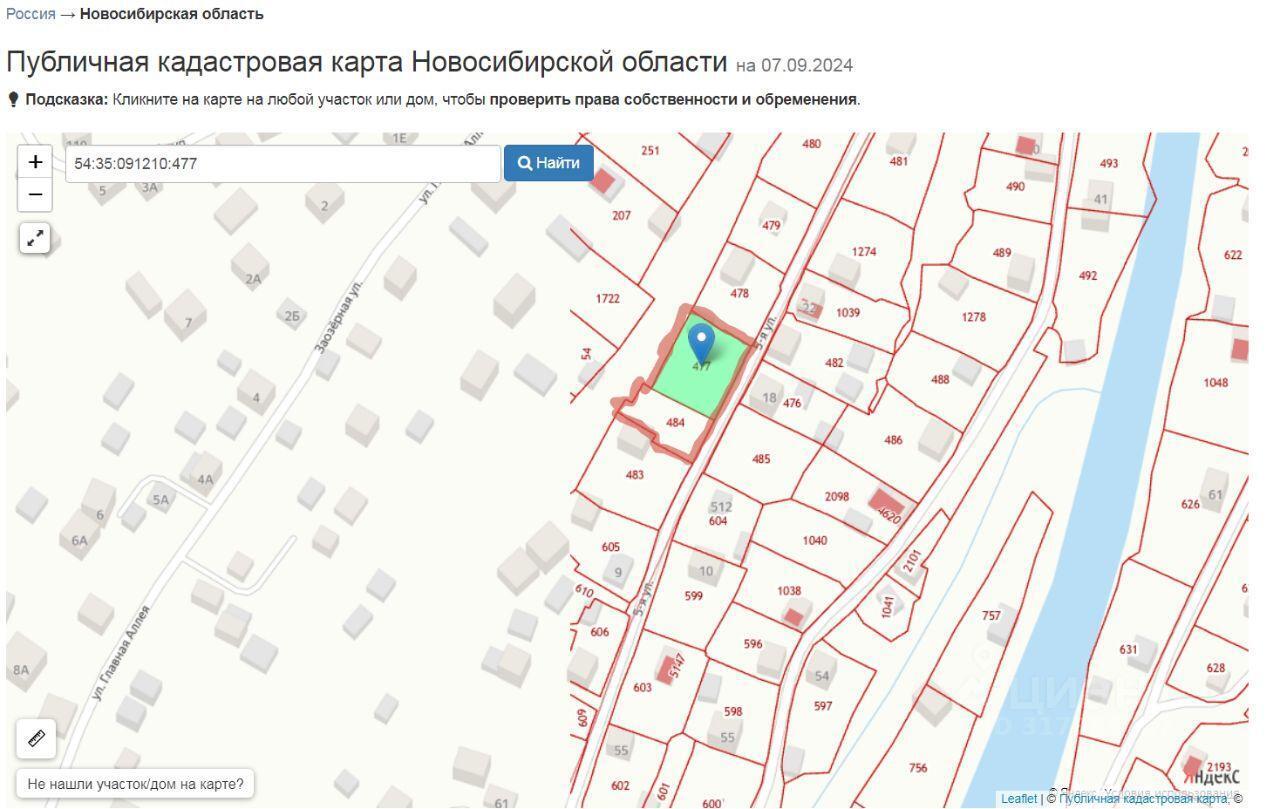Select parcel 605 on the map
Screen dimensions: 1280x809
[610, 547]
